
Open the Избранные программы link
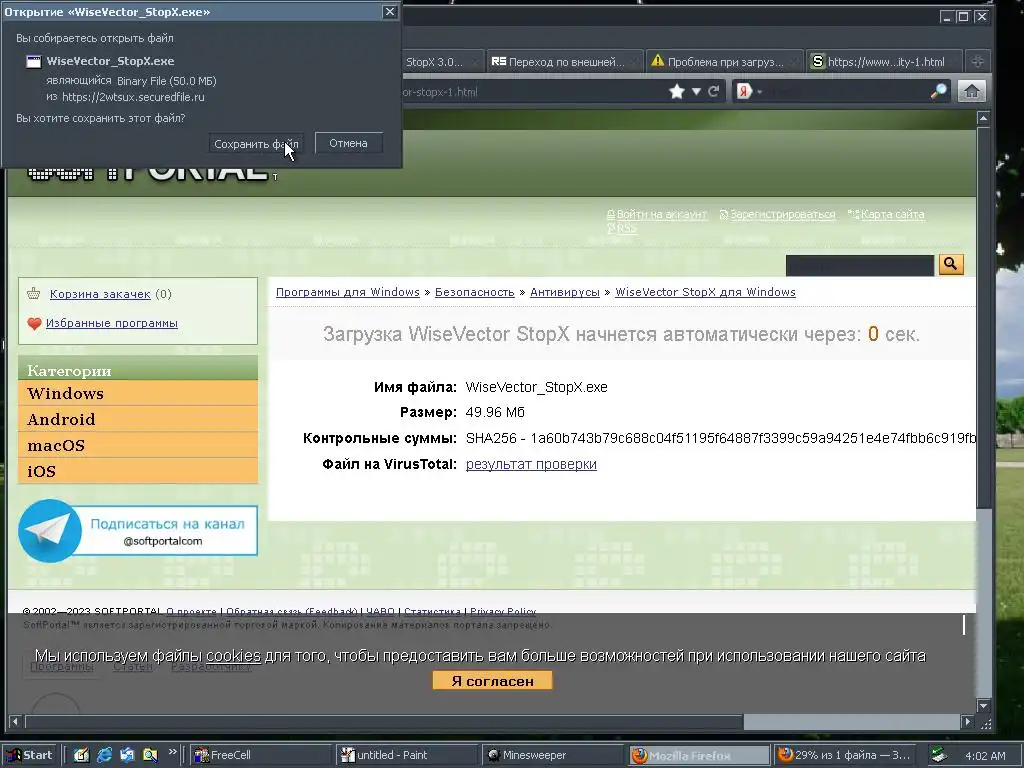tap(112, 323)
